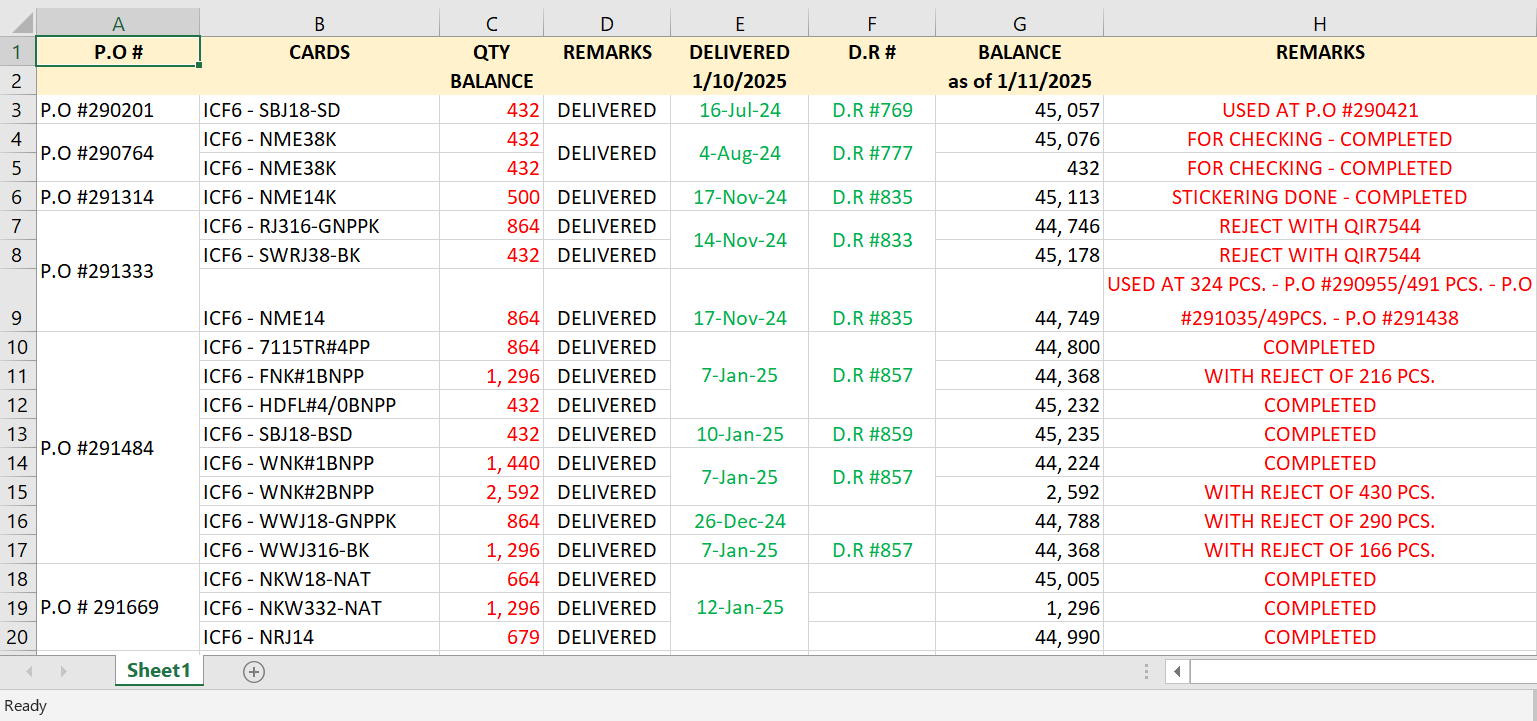
Task: Click the next sheet navigation arrow
Action: [x=63, y=672]
